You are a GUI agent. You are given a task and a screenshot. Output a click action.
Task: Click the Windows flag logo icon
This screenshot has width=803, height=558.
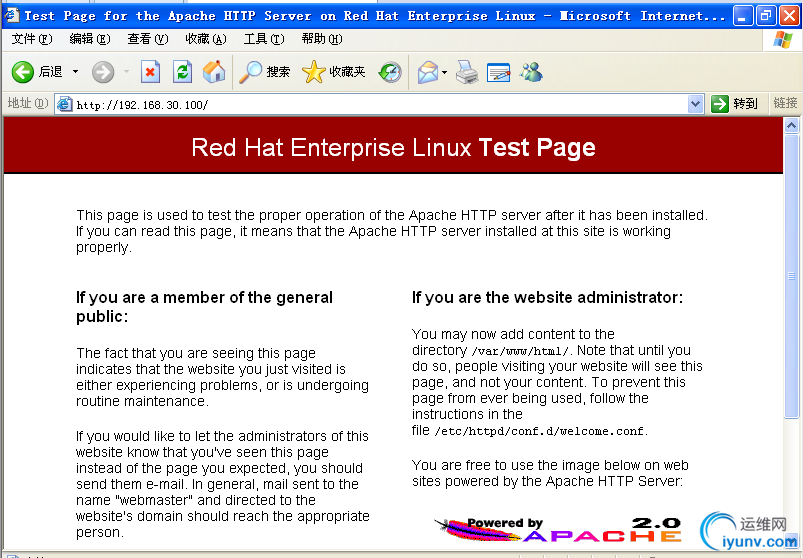pyautogui.click(x=783, y=39)
